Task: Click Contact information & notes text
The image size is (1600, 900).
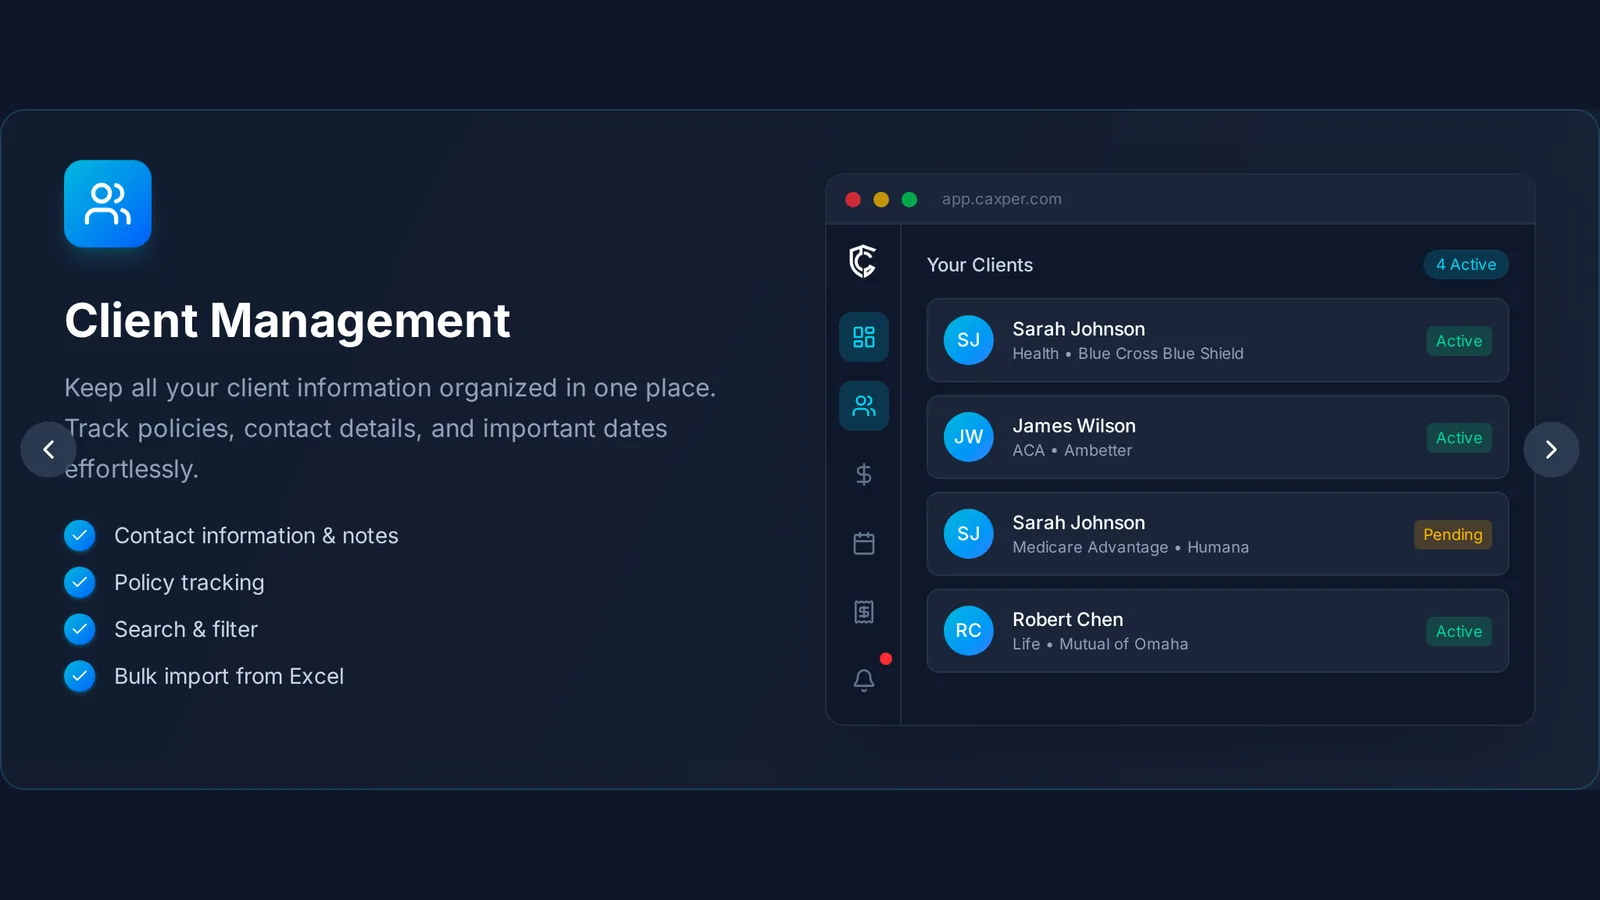Action: coord(256,536)
